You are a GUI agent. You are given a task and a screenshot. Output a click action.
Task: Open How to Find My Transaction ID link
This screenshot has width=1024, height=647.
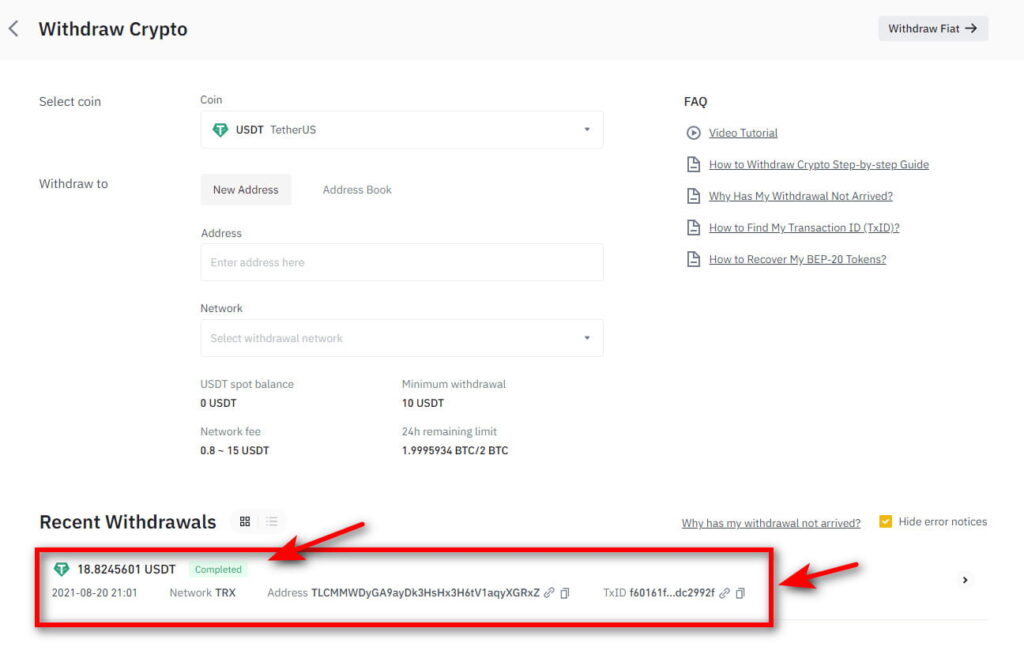click(x=804, y=228)
